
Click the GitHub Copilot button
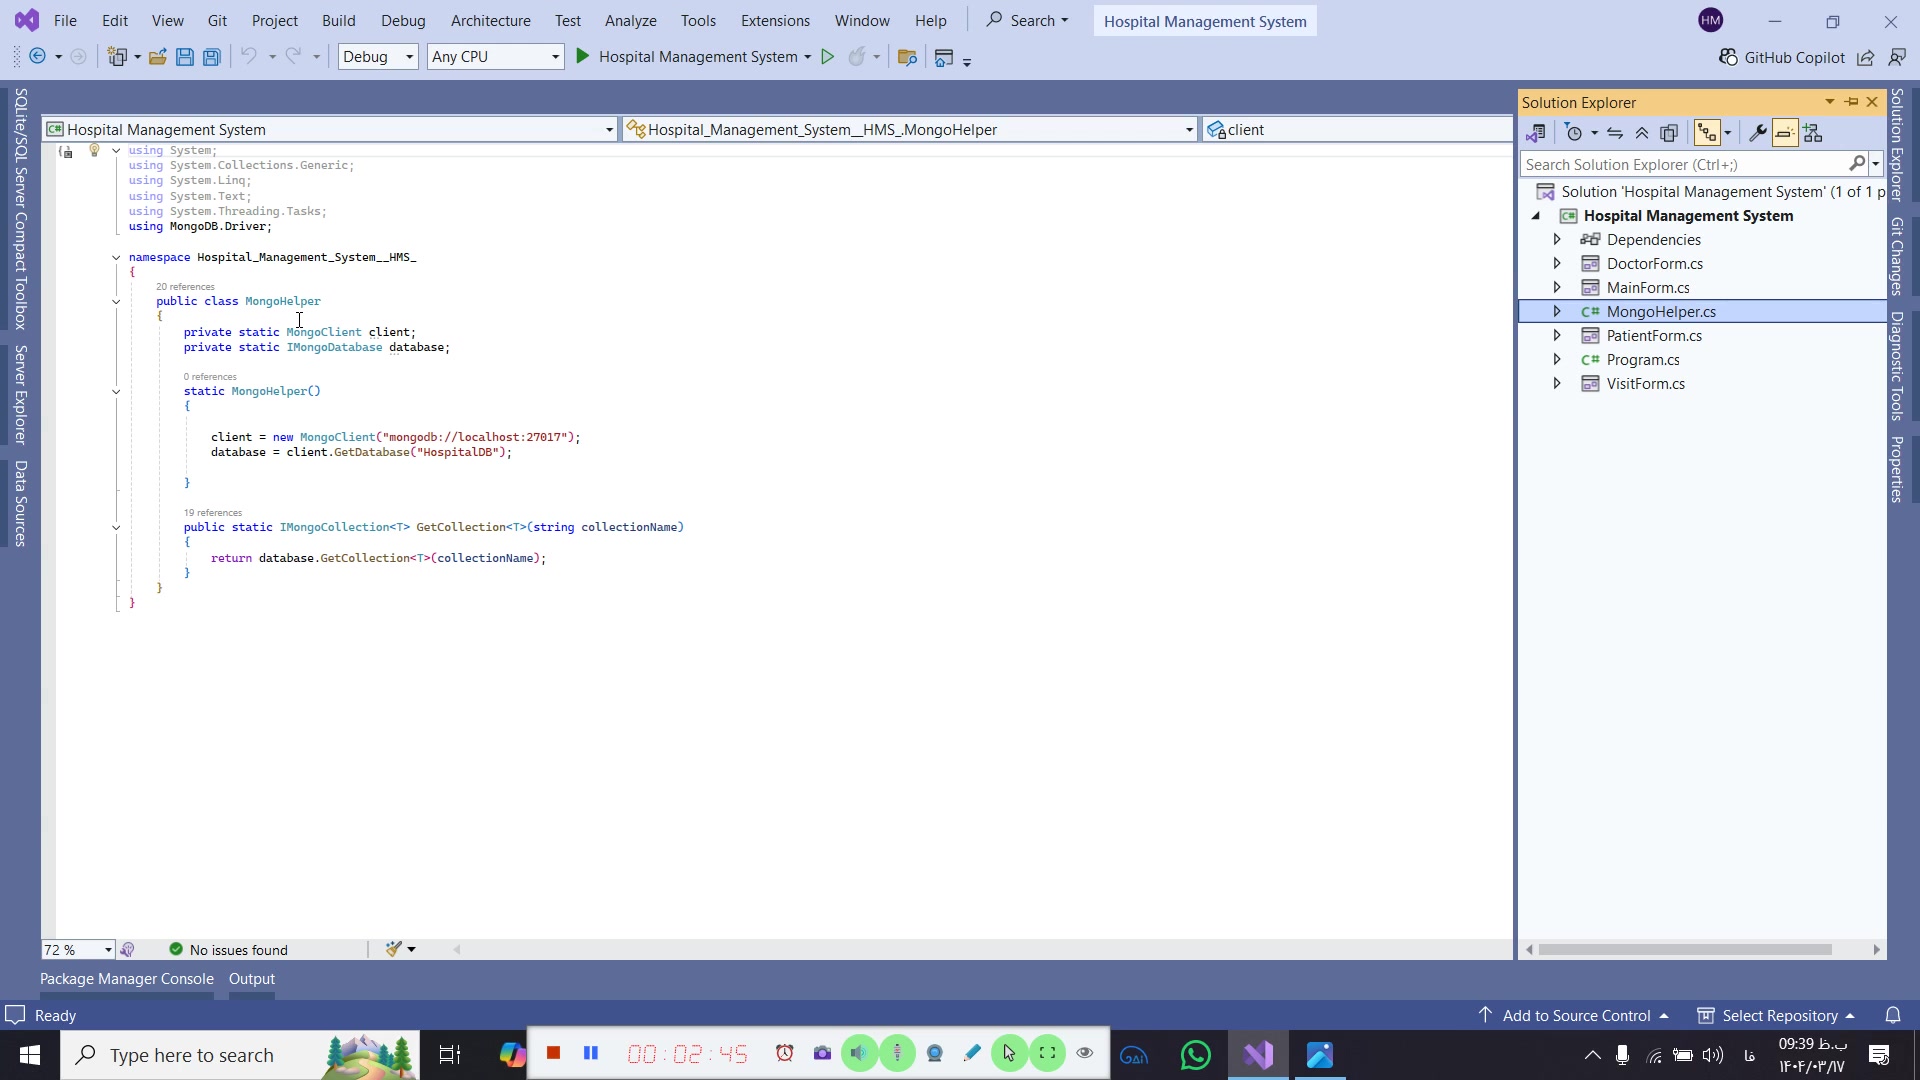tap(1782, 57)
